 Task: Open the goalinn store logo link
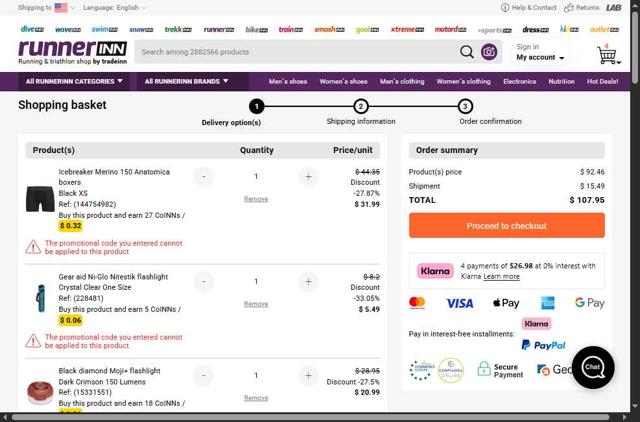tap(367, 29)
